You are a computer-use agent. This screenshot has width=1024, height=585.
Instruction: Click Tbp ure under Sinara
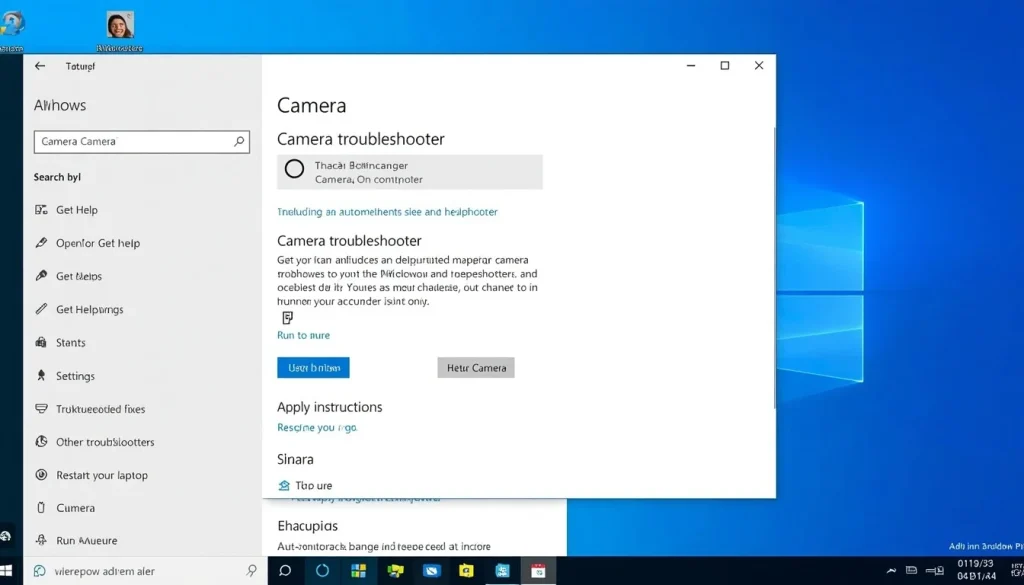[x=313, y=486]
